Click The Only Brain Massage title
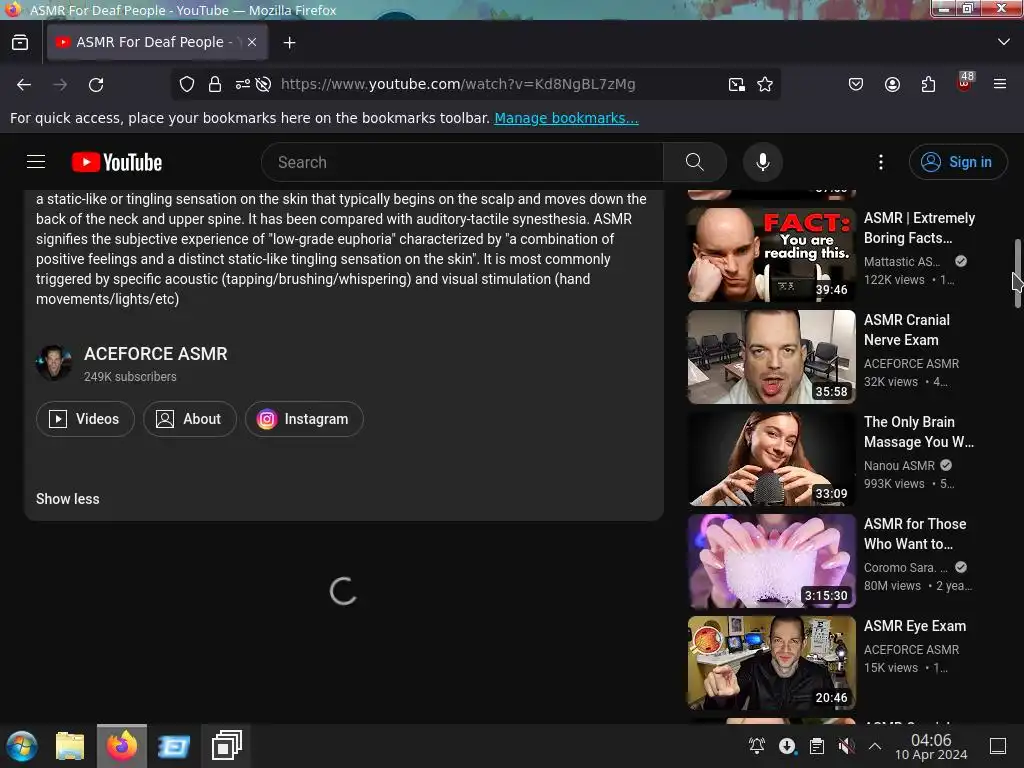The image size is (1024, 768). 919,432
